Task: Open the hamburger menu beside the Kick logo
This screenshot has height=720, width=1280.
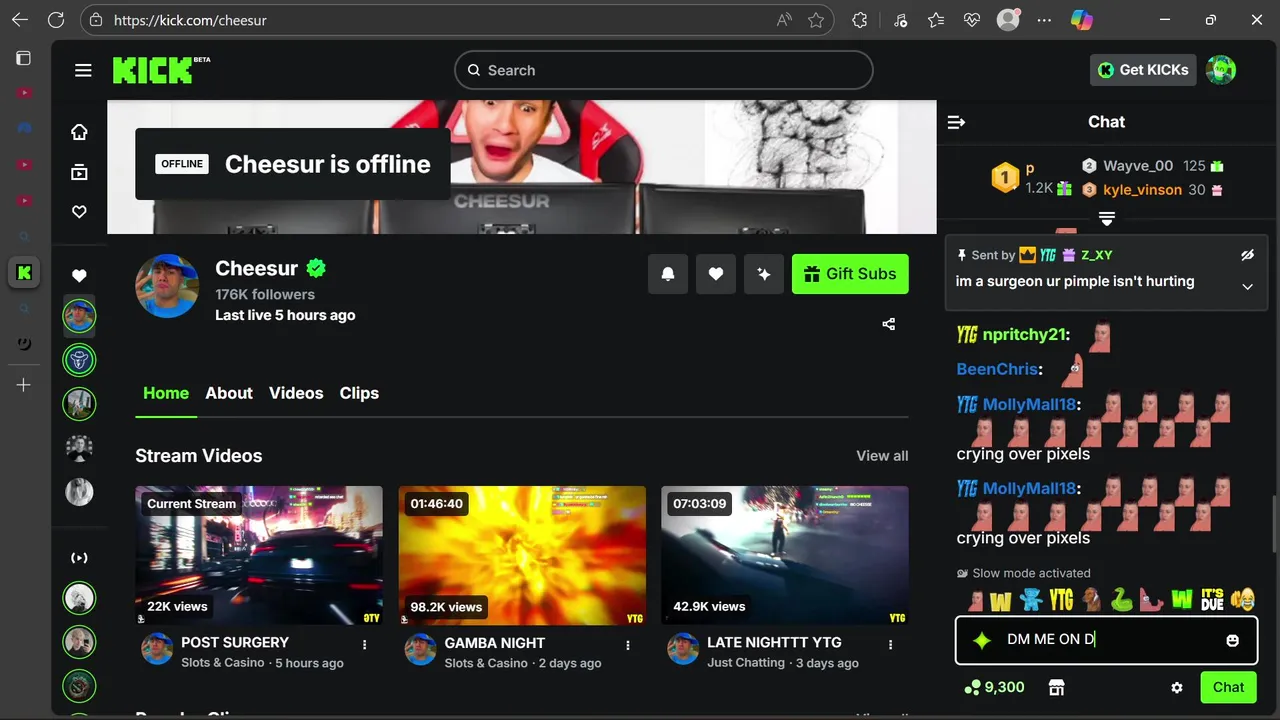Action: pyautogui.click(x=83, y=70)
